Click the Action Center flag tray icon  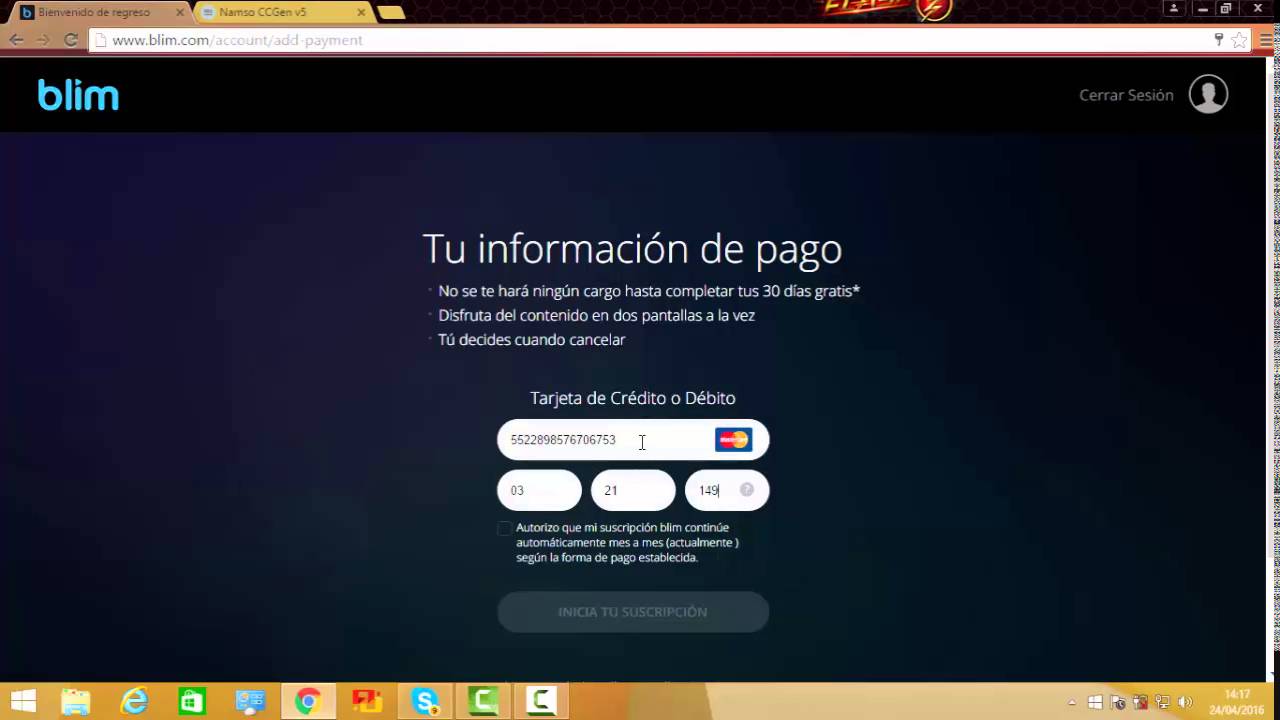1118,702
